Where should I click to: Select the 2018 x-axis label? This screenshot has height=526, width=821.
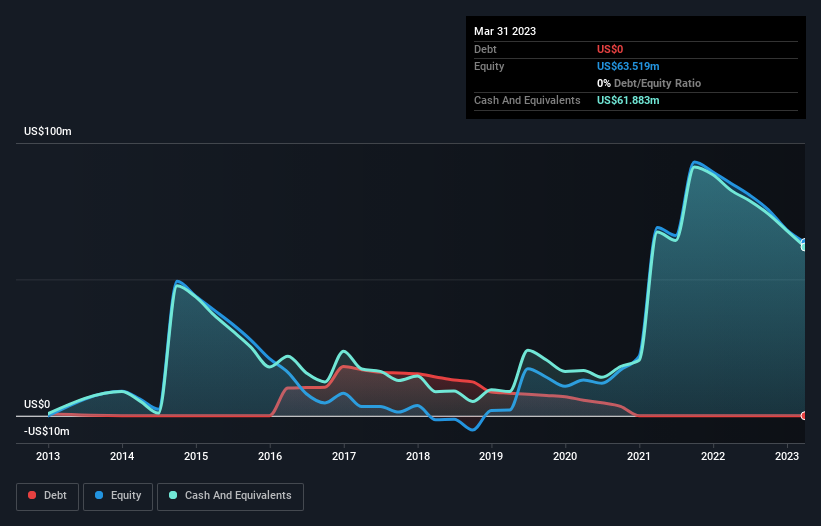pyautogui.click(x=418, y=456)
